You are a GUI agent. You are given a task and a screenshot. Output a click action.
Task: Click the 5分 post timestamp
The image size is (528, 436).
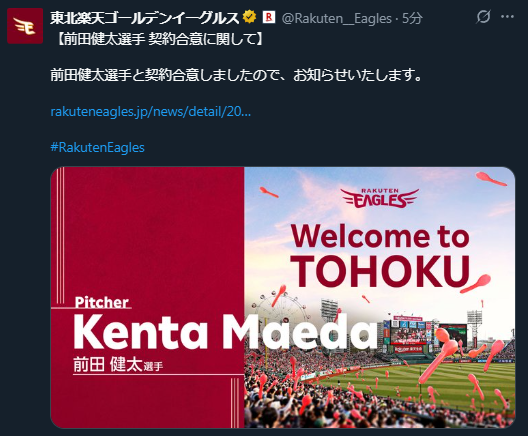(412, 19)
